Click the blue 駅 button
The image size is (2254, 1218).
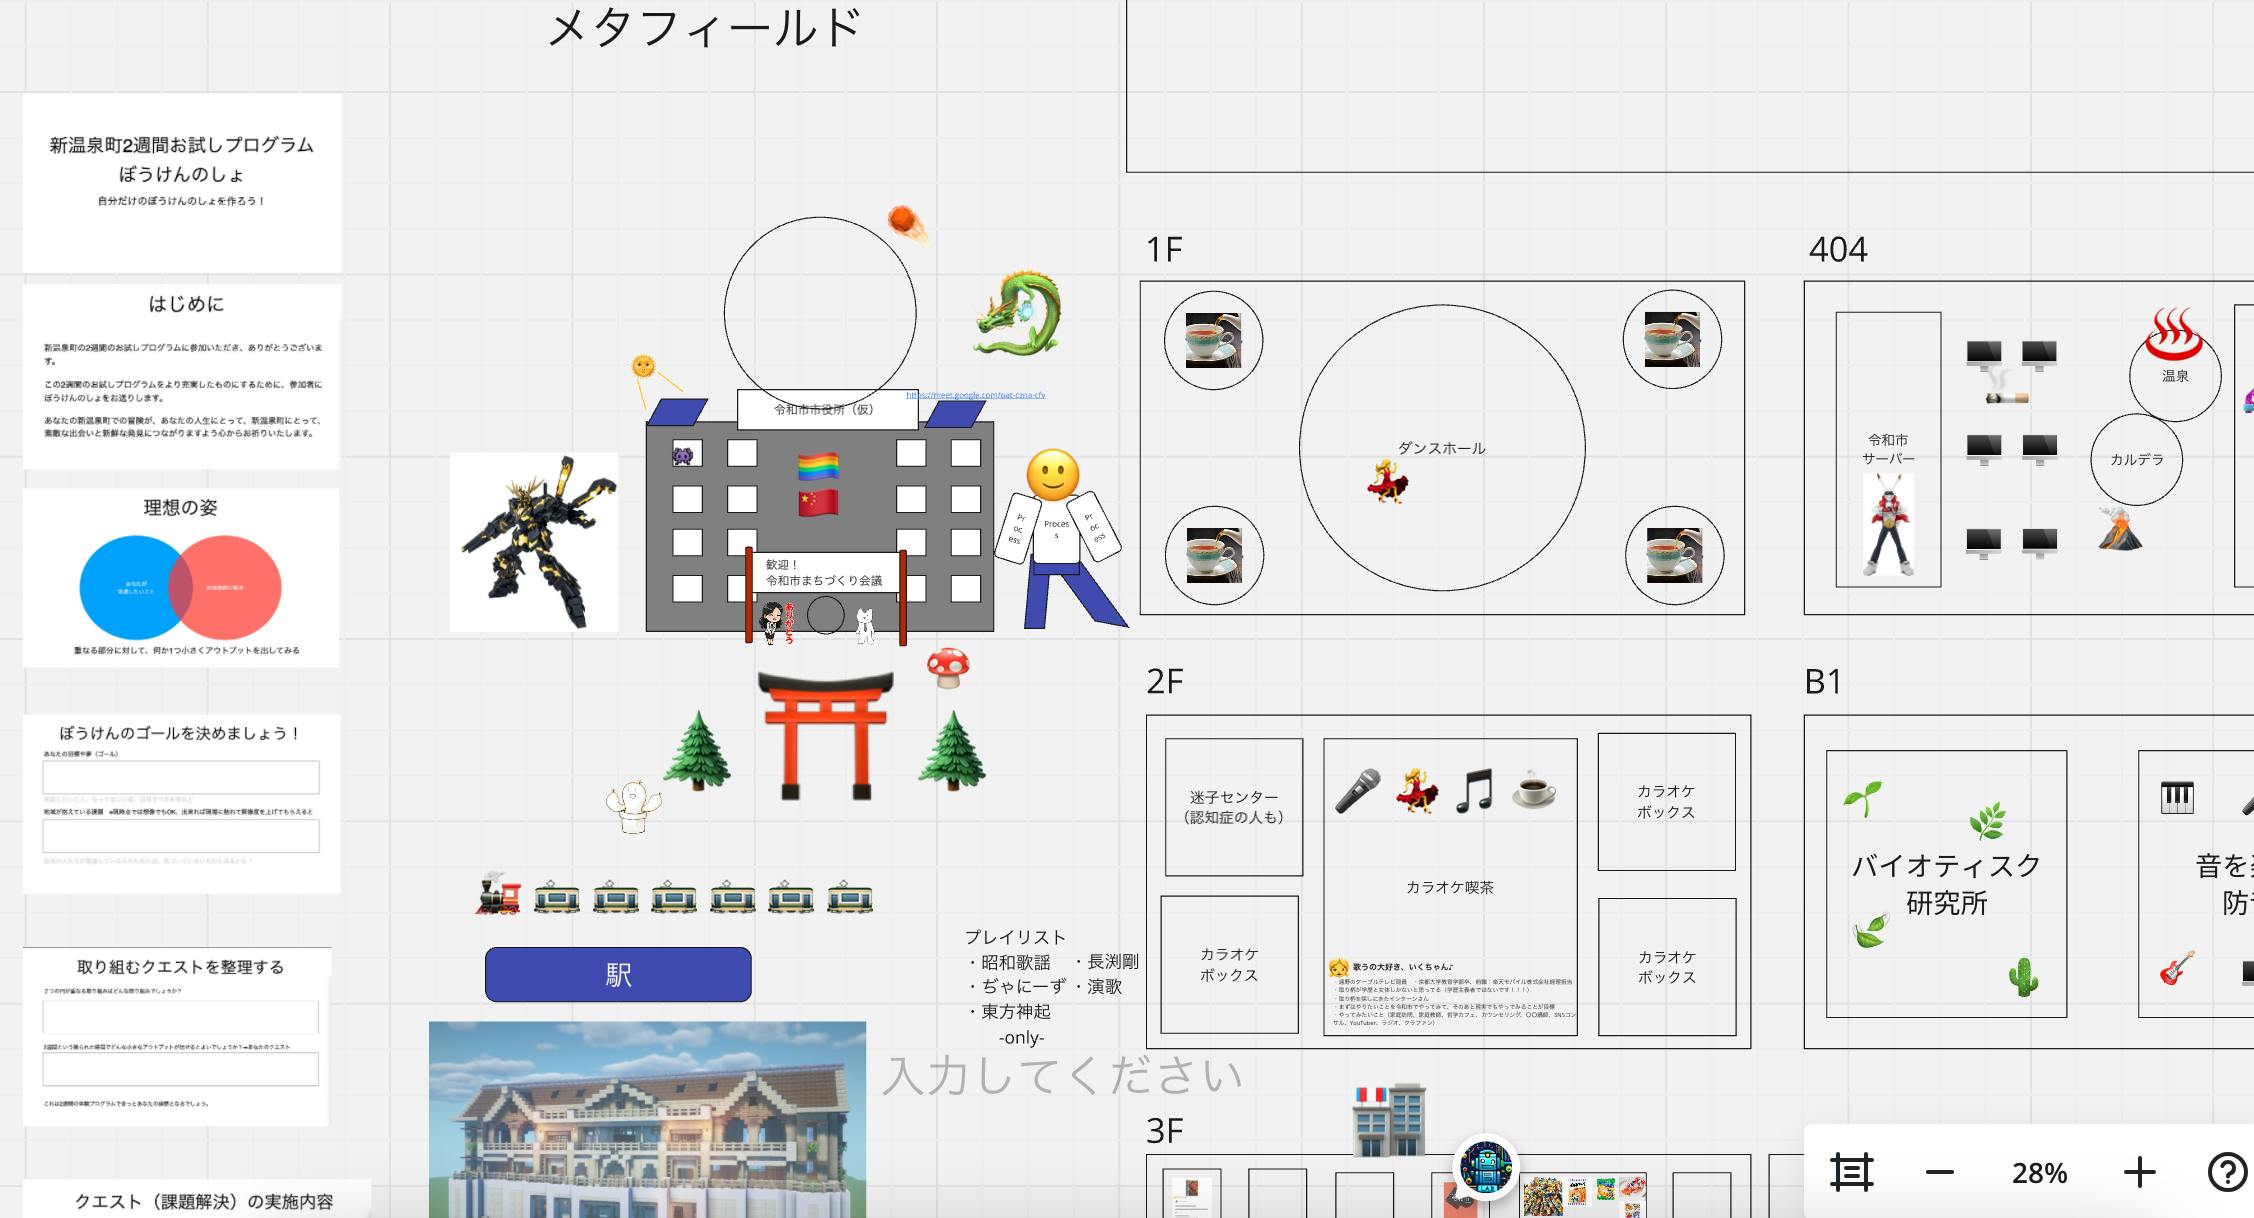(618, 974)
